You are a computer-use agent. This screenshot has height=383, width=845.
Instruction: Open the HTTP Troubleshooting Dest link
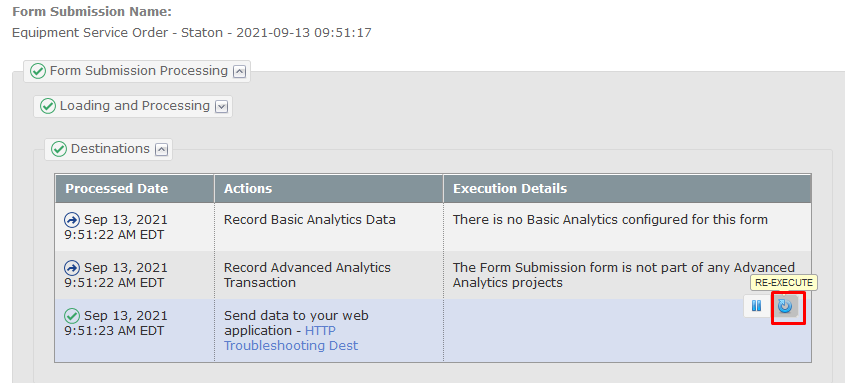(291, 338)
